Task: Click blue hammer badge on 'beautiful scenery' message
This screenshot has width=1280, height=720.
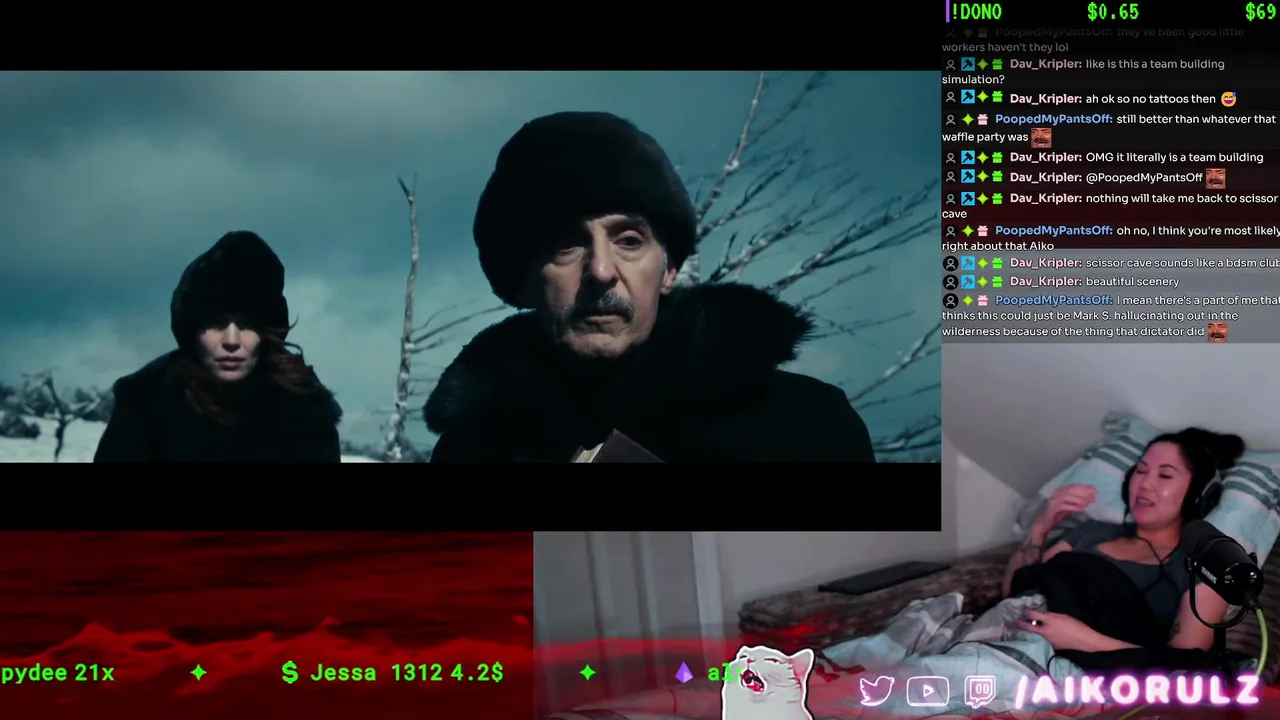Action: [x=967, y=282]
